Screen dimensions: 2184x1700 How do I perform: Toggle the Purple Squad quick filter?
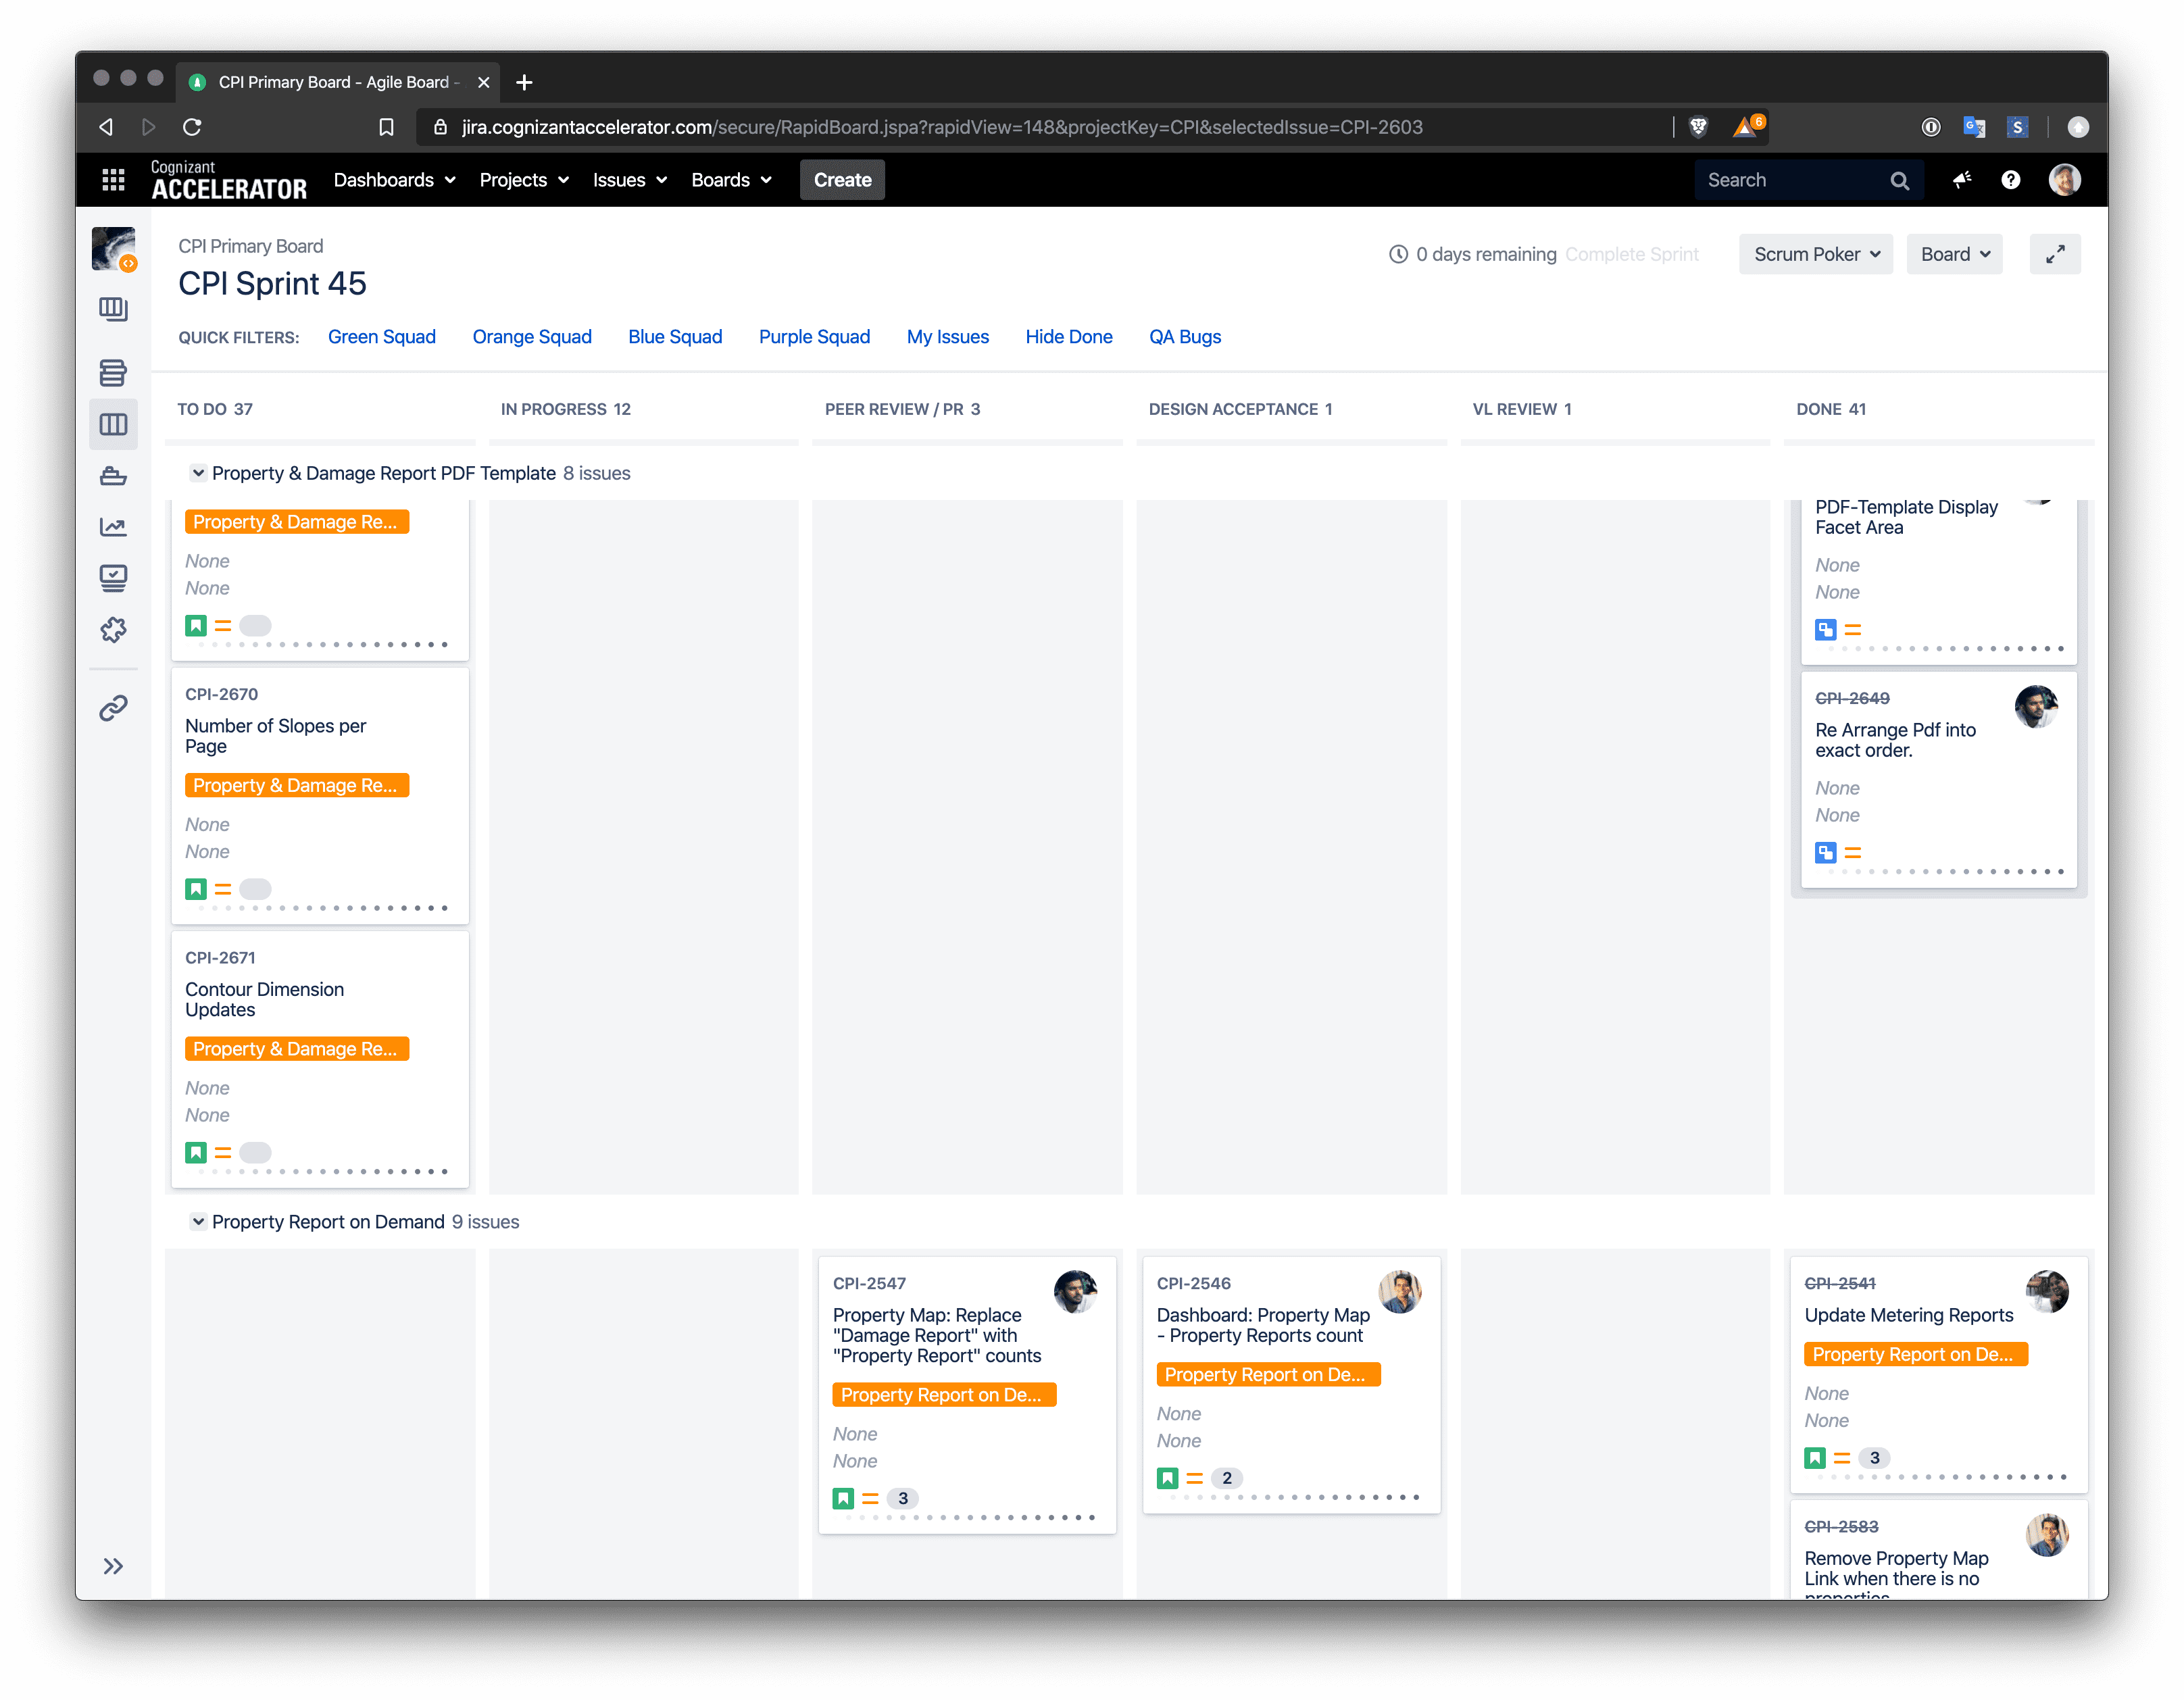click(814, 337)
